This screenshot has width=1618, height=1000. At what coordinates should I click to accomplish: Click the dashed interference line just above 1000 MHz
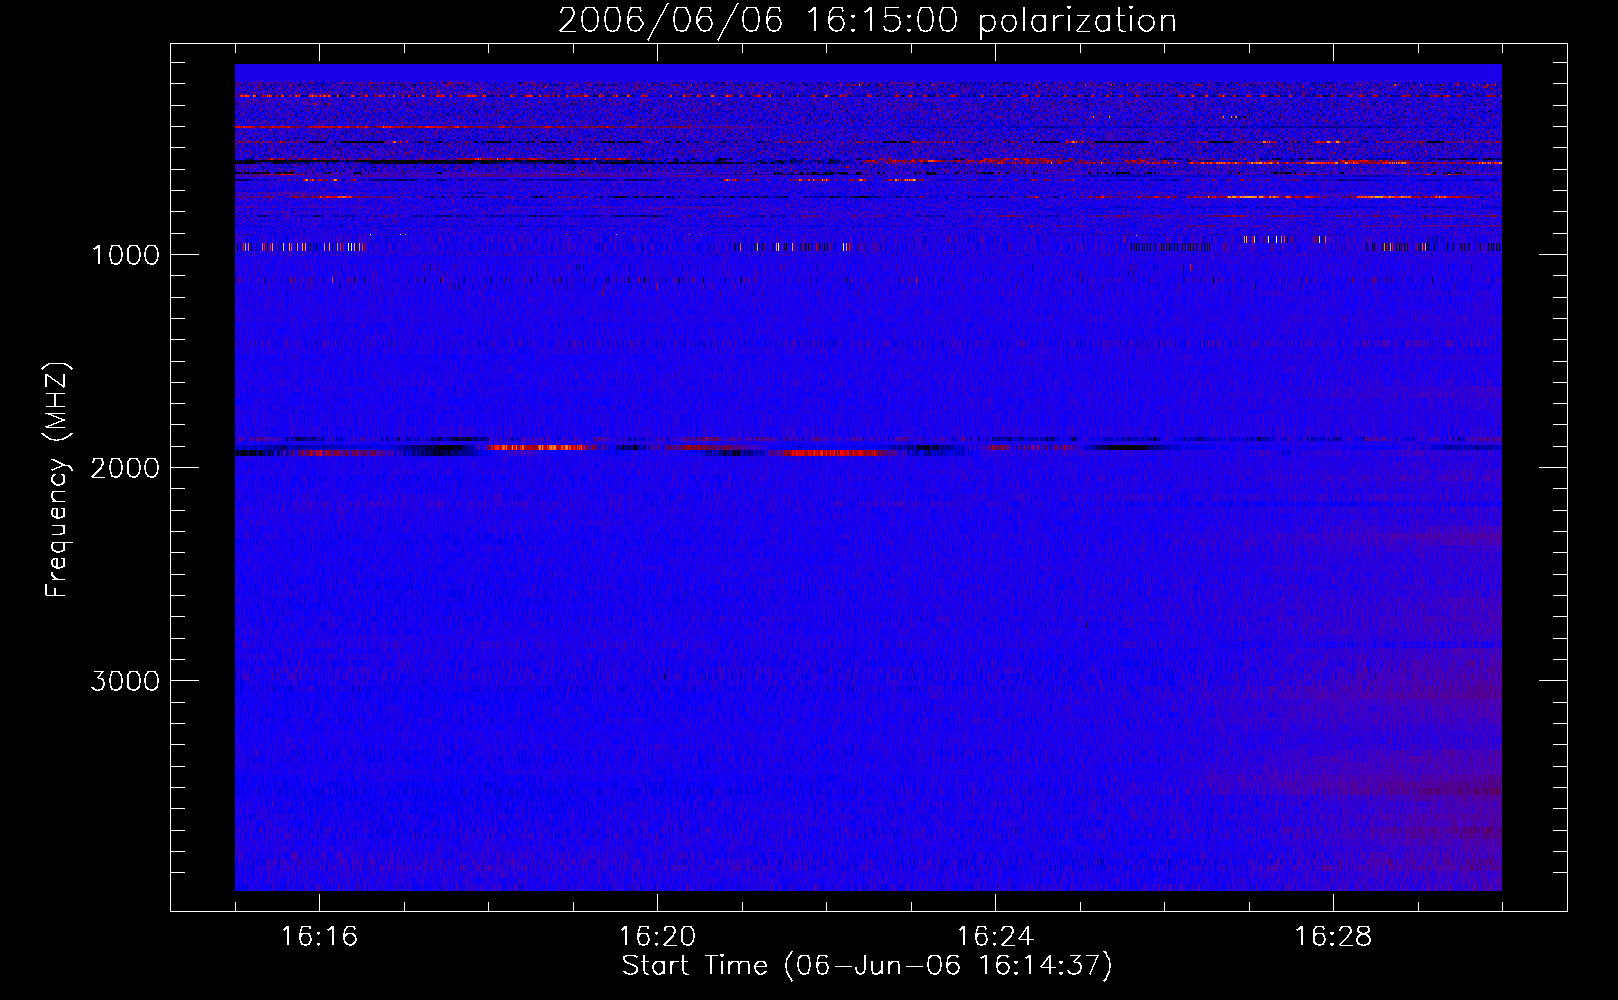coord(868,246)
